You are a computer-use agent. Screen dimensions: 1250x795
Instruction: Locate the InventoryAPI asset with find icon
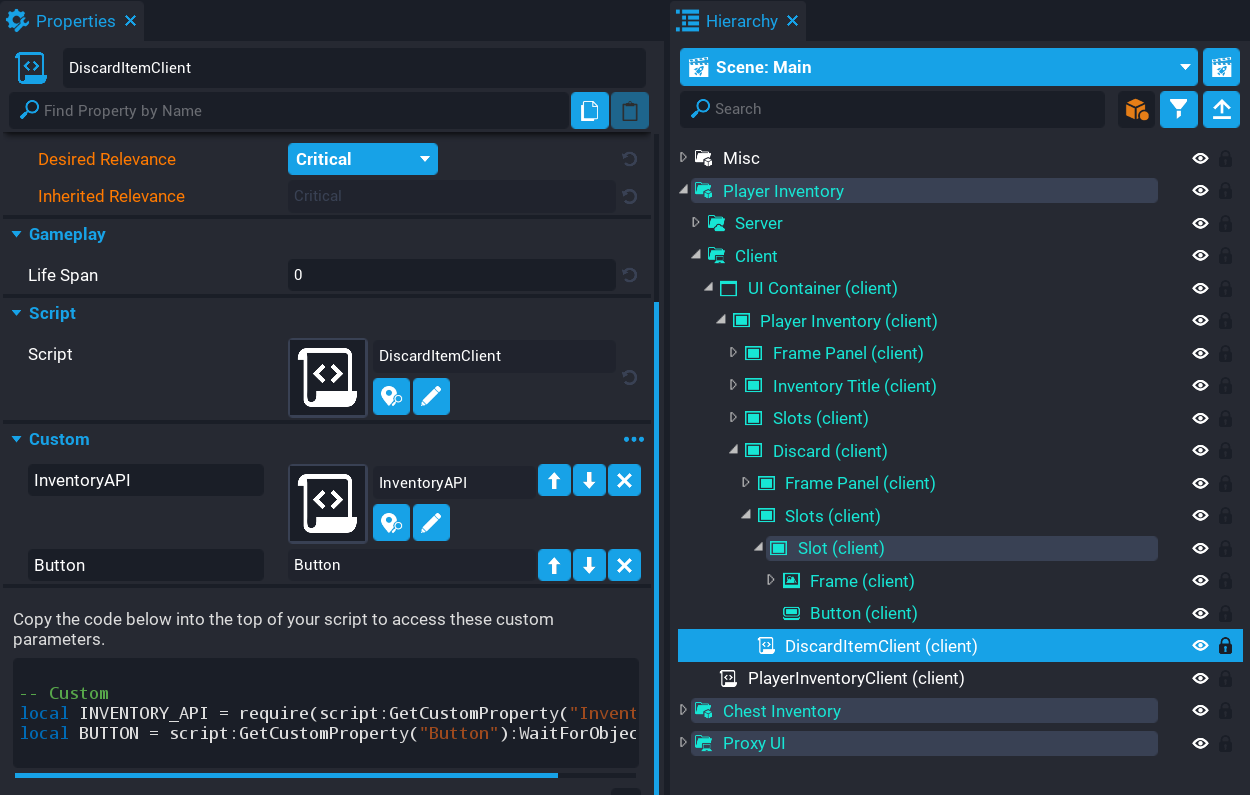point(391,523)
